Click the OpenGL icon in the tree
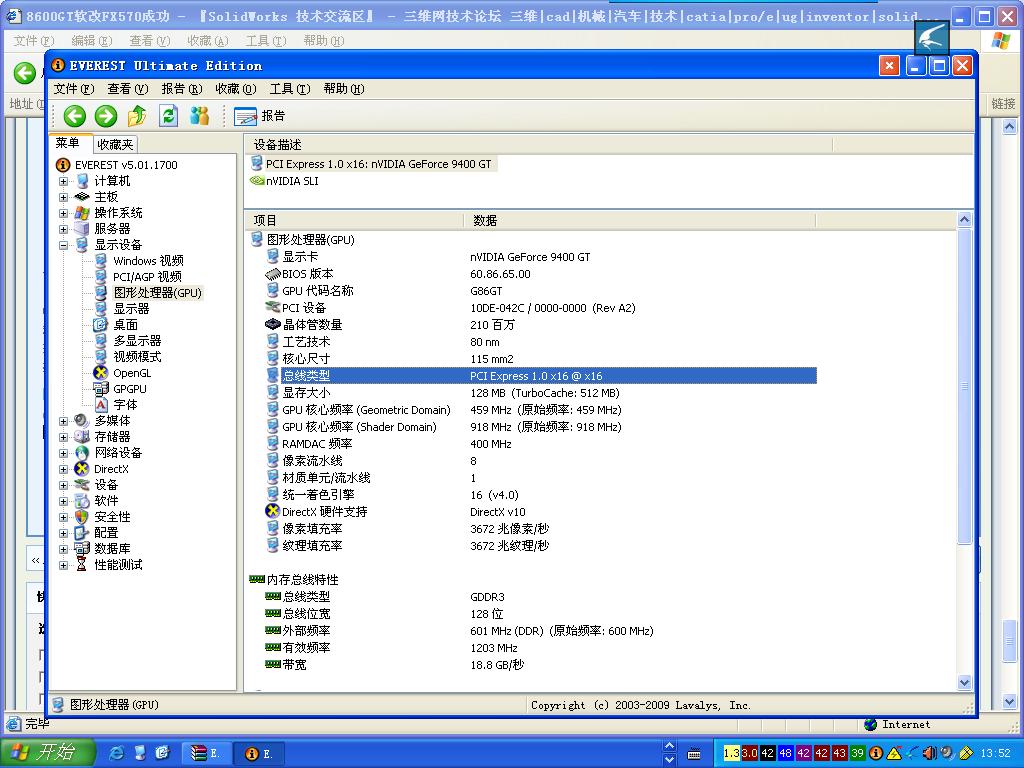The image size is (1024, 768). [101, 373]
